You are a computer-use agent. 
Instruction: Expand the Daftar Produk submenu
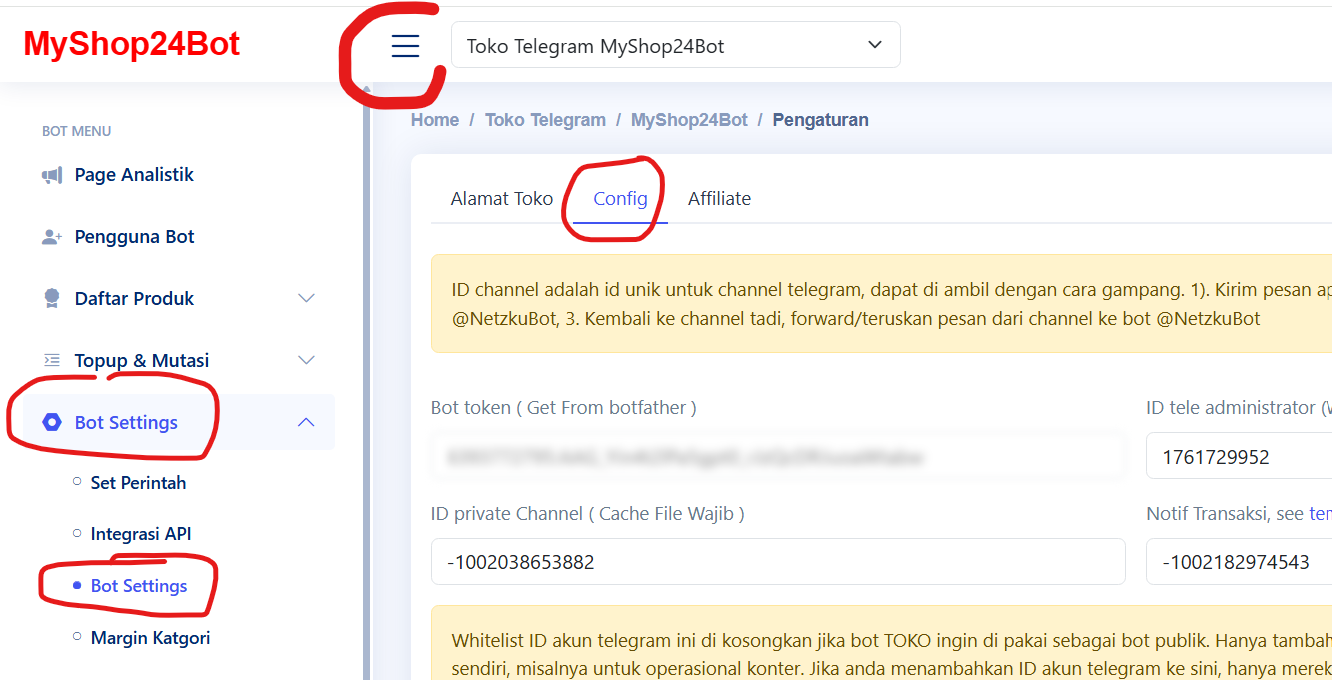(306, 298)
